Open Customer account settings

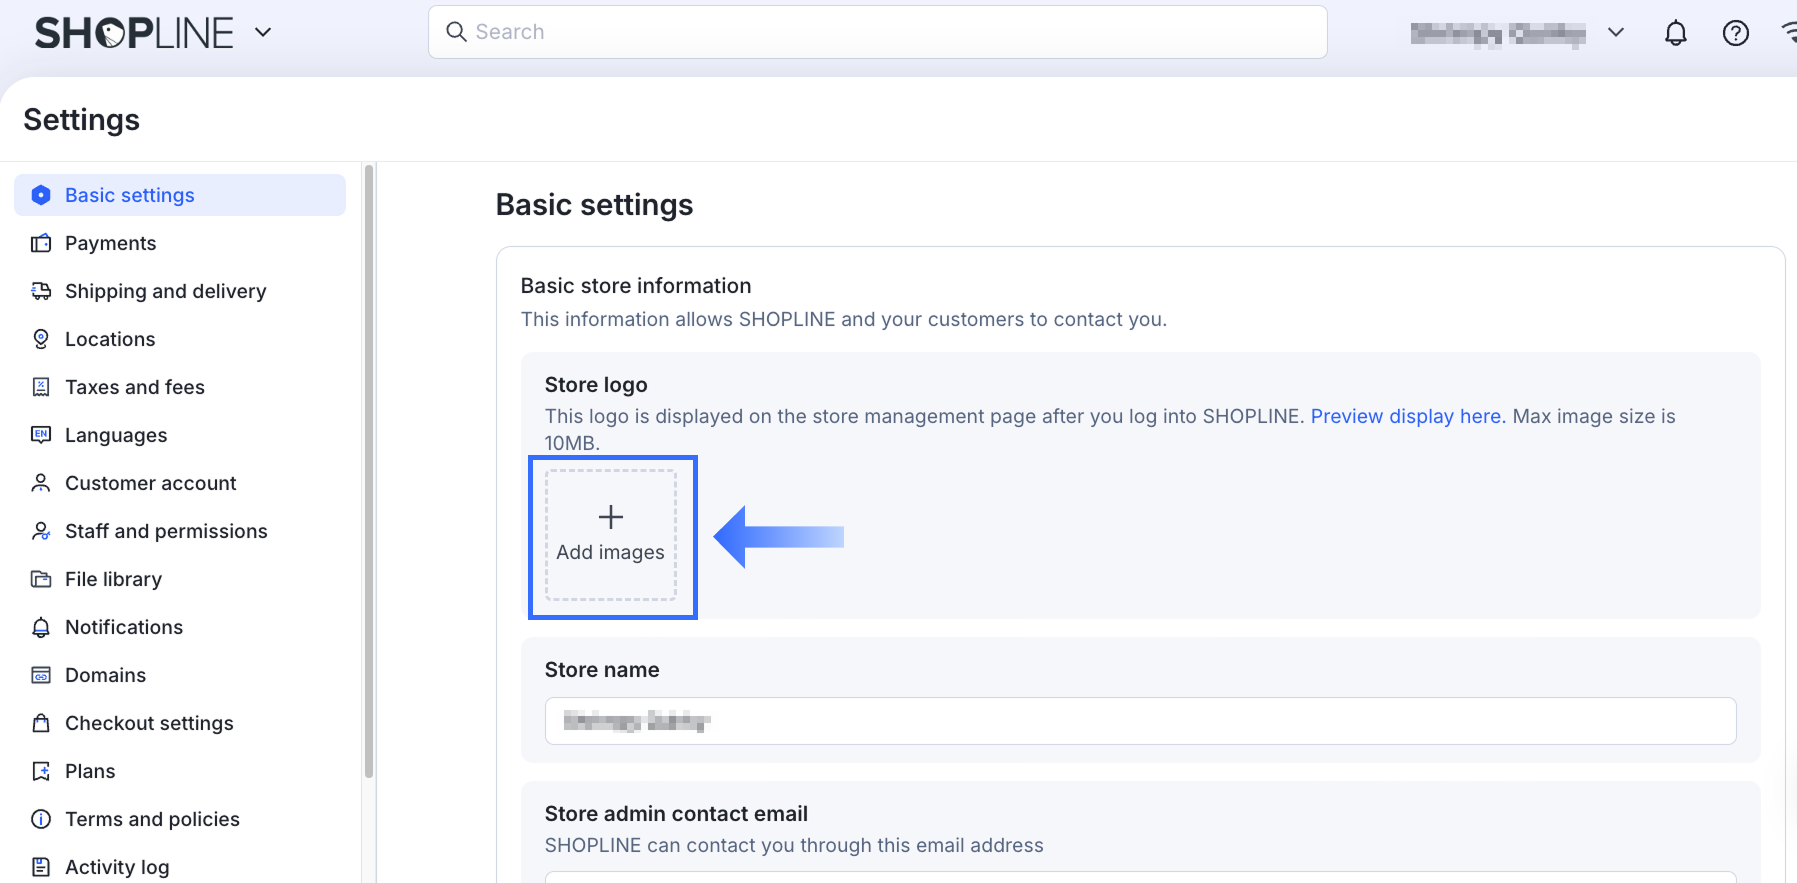(150, 483)
